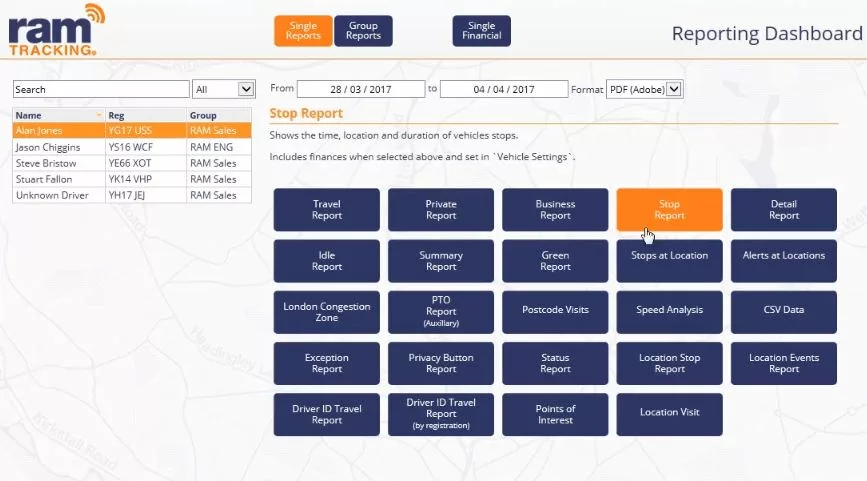The height and width of the screenshot is (481, 867).
Task: Choose the Speed Analysis report
Action: pos(670,312)
